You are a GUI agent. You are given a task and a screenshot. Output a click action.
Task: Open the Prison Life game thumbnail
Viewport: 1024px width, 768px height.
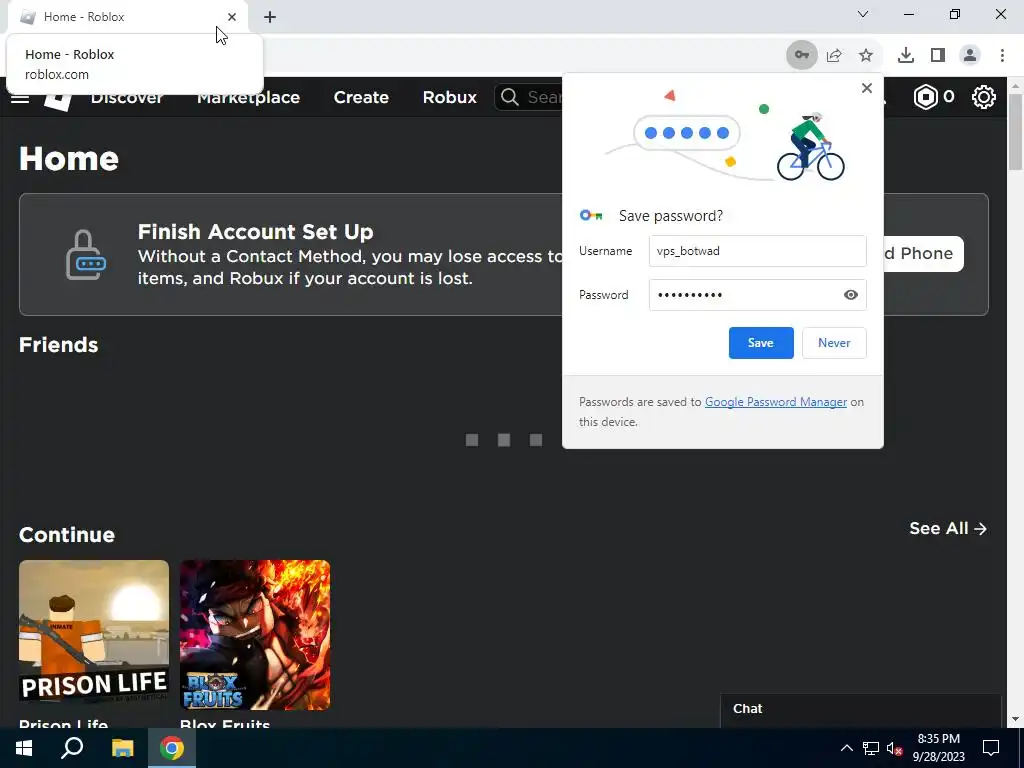click(x=94, y=635)
